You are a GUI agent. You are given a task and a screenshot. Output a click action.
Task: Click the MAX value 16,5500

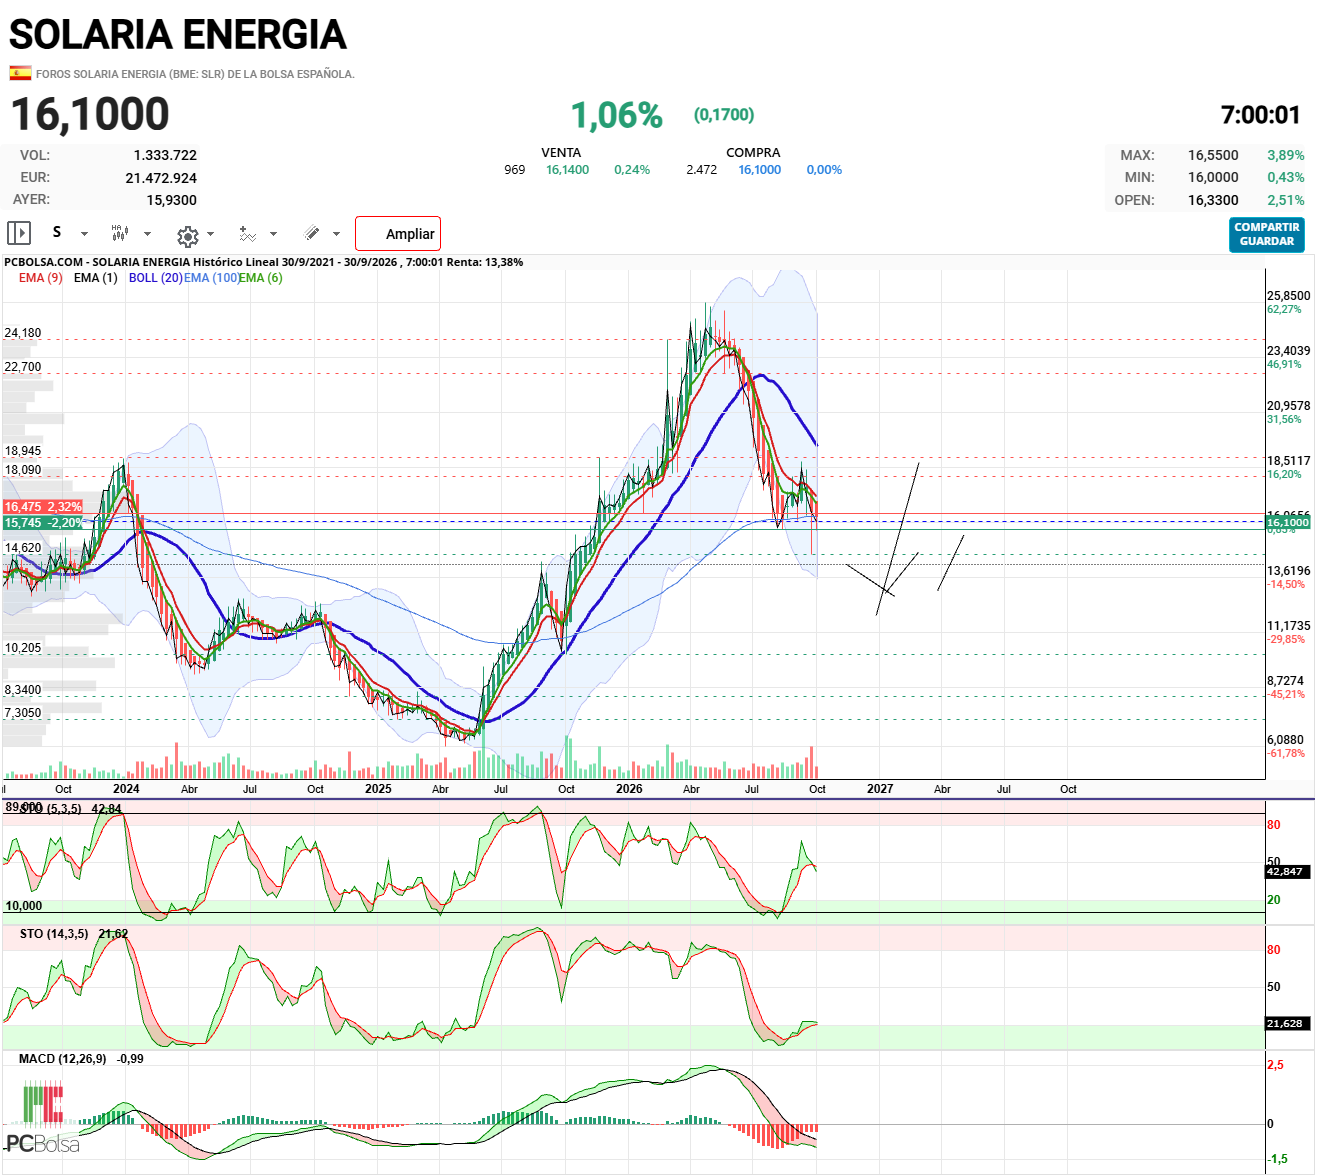[1213, 155]
